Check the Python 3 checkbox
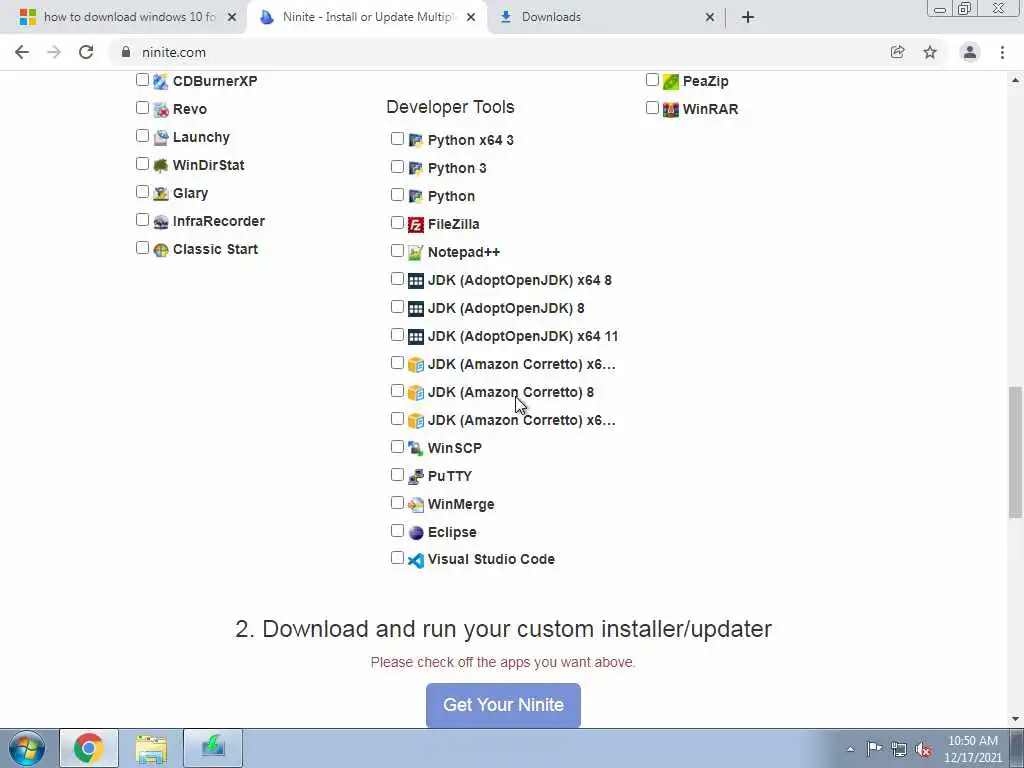 [x=397, y=167]
